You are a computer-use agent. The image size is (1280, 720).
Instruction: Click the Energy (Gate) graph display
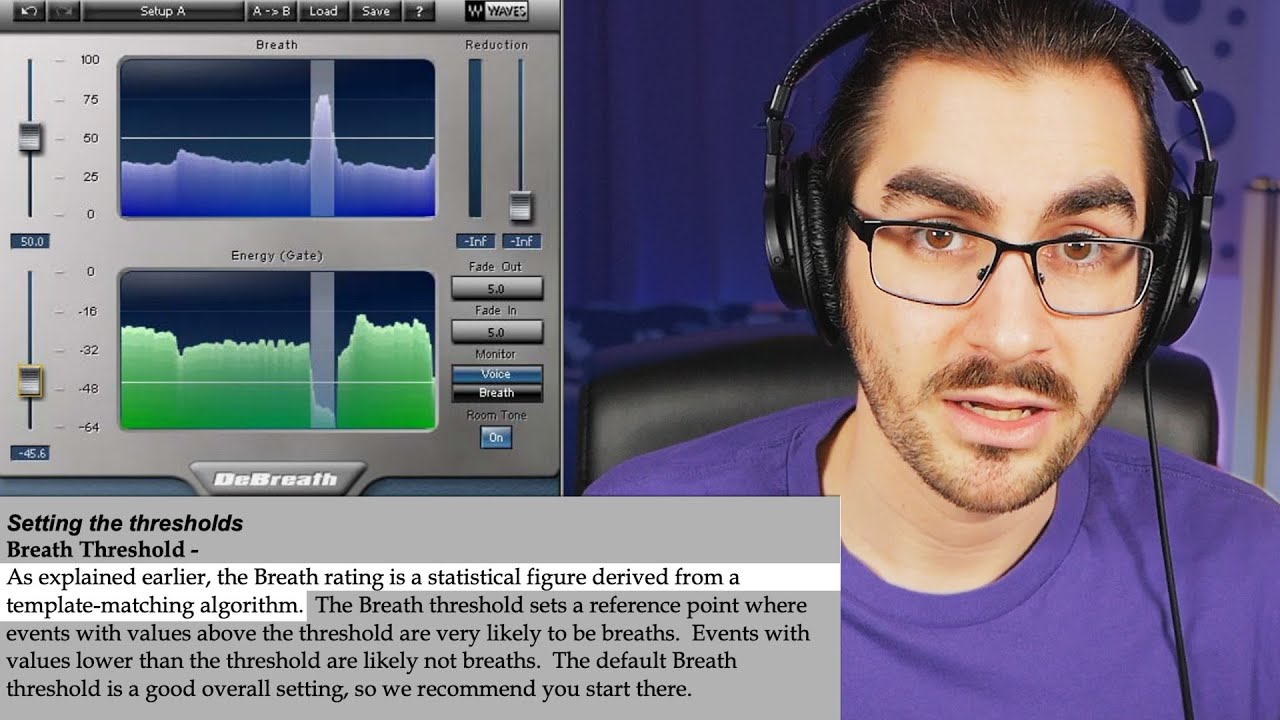click(278, 350)
